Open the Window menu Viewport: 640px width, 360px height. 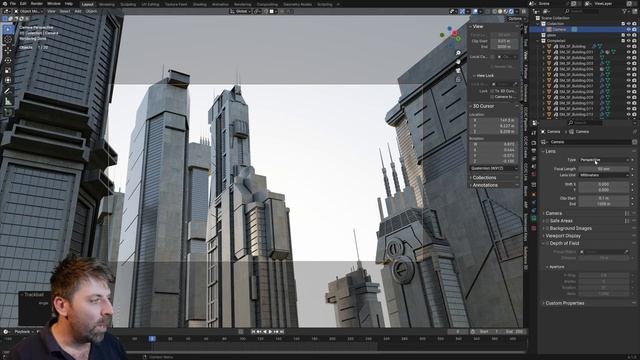tap(53, 4)
